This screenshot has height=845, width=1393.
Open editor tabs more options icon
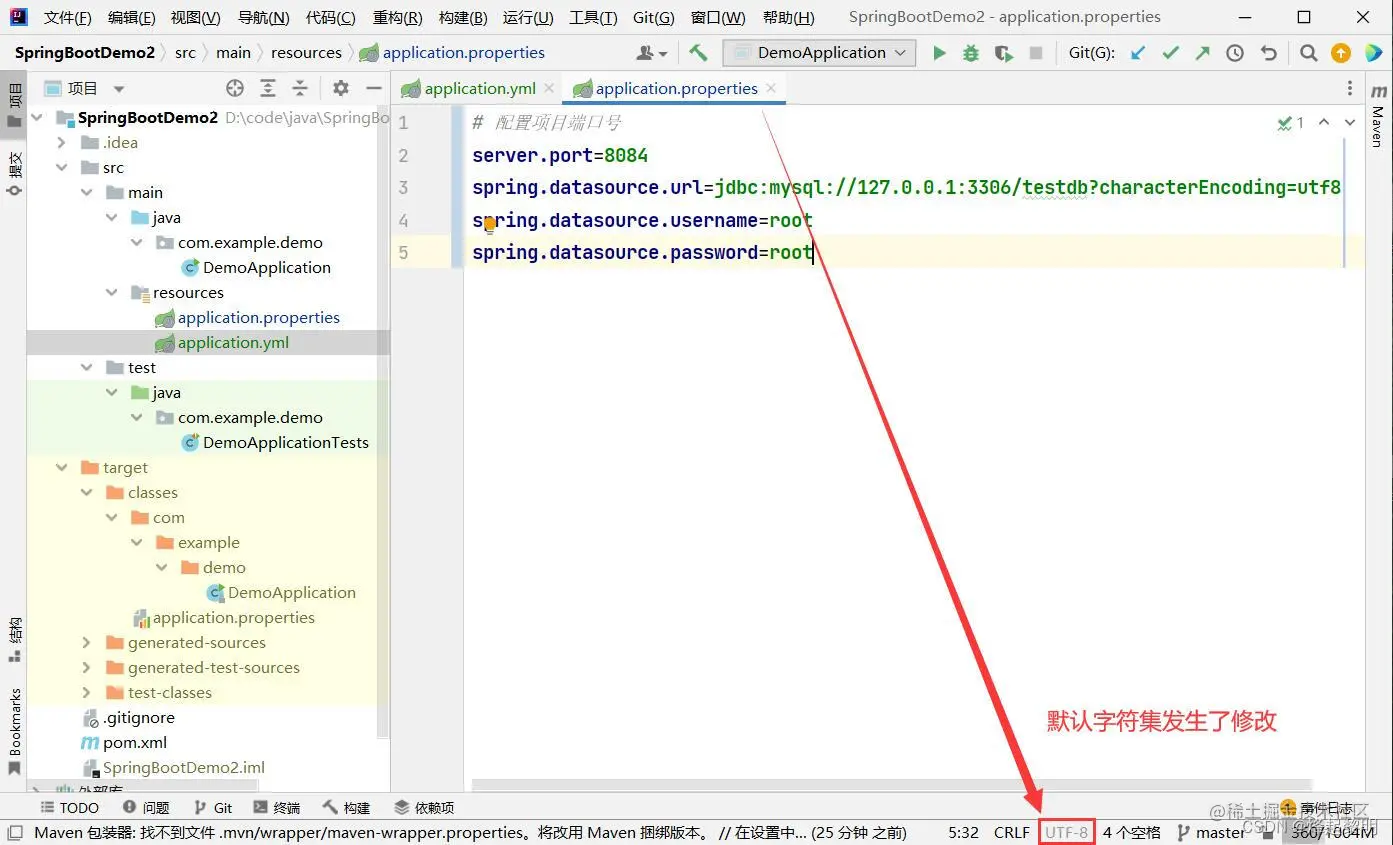tap(1350, 88)
